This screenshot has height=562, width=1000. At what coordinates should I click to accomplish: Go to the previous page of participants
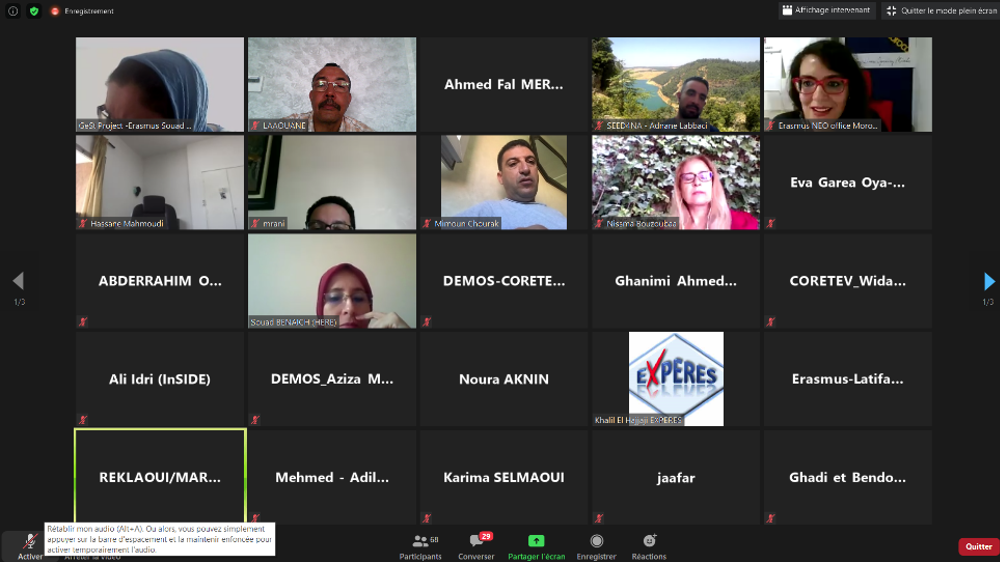pyautogui.click(x=17, y=282)
